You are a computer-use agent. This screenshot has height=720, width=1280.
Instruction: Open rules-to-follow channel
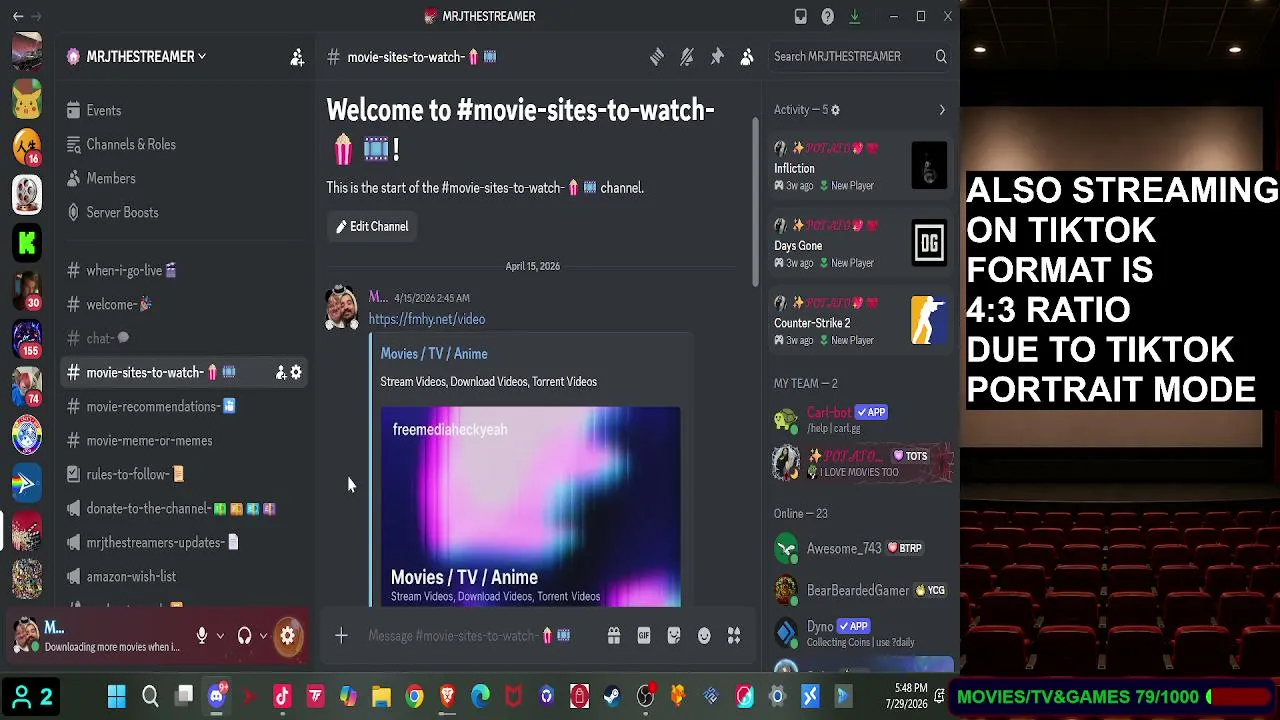(x=185, y=475)
